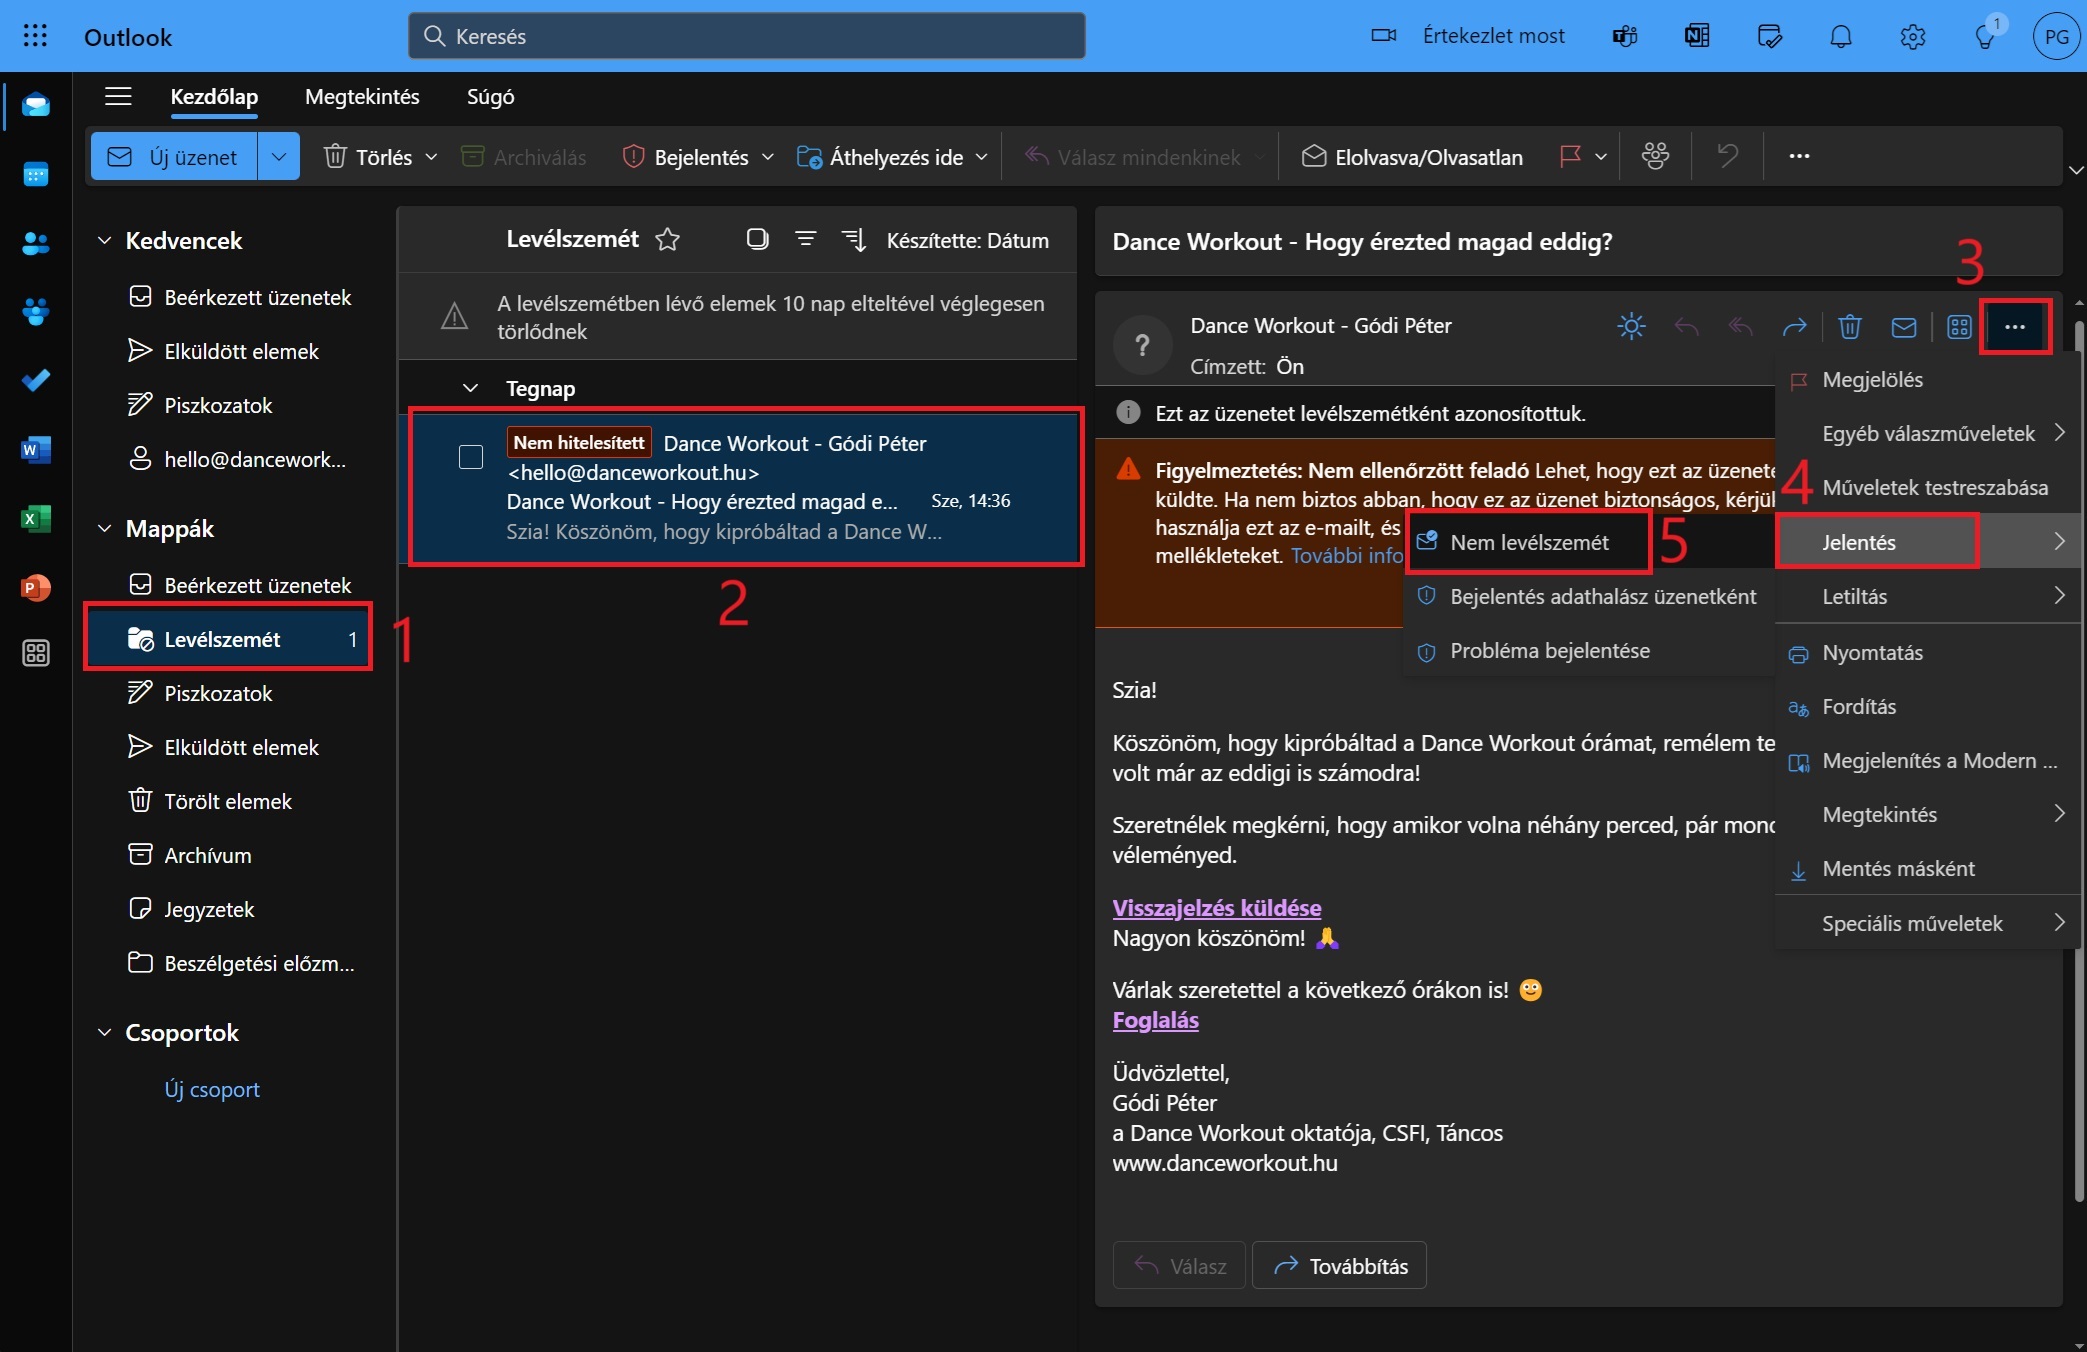Image resolution: width=2087 pixels, height=1352 pixels.
Task: Collapse the Kedvencek section
Action: (104, 240)
